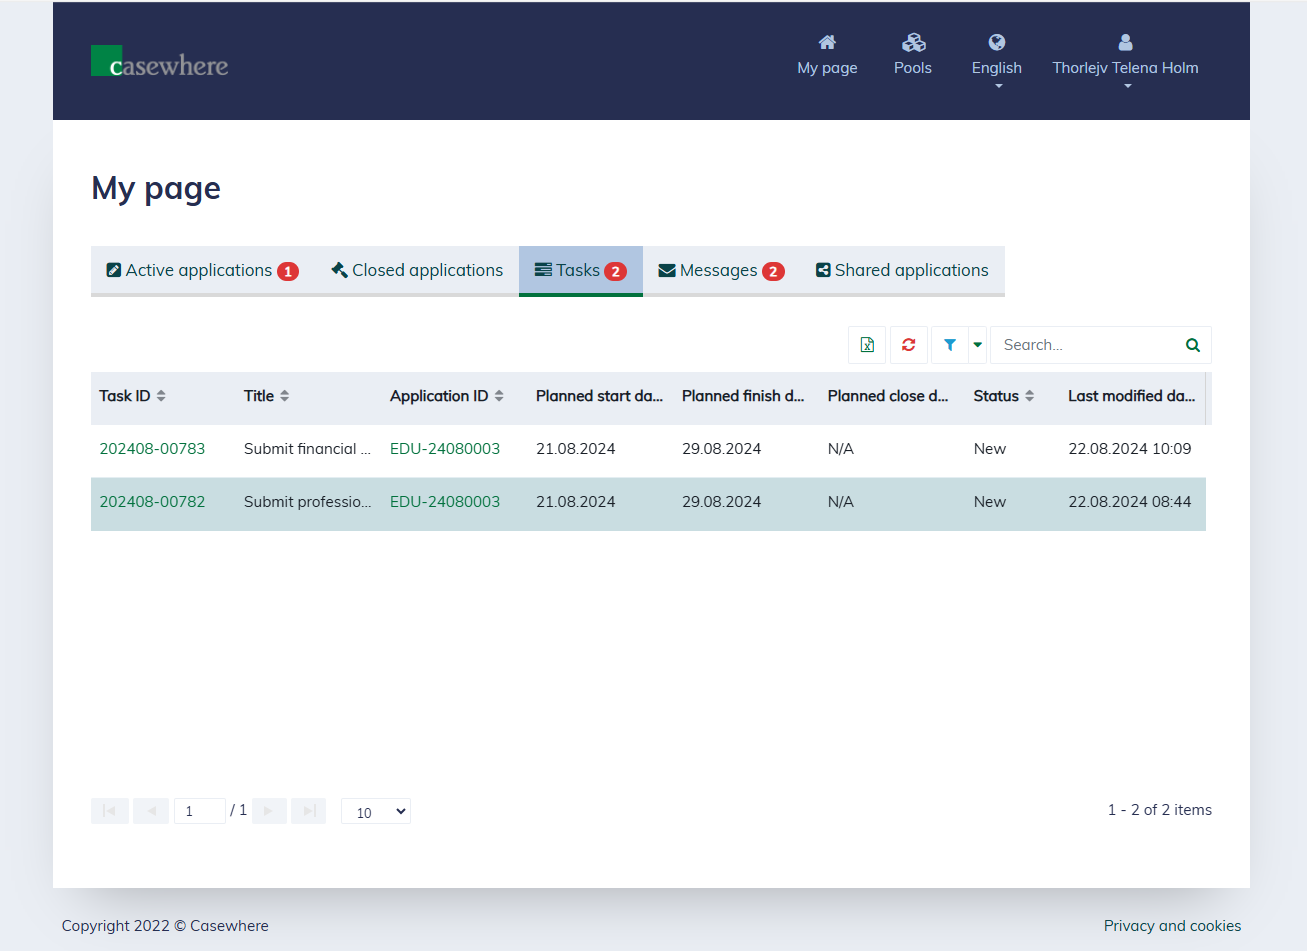Screen dimensions: 1307x951
Task: Sort by the Task ID column arrows
Action: pos(161,396)
